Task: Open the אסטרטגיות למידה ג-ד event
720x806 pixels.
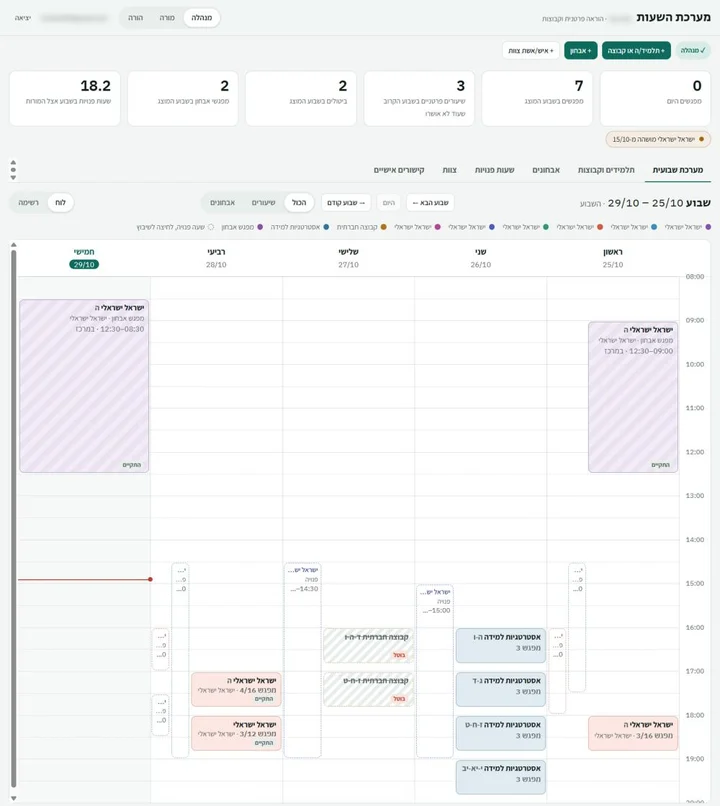Action: pos(500,689)
